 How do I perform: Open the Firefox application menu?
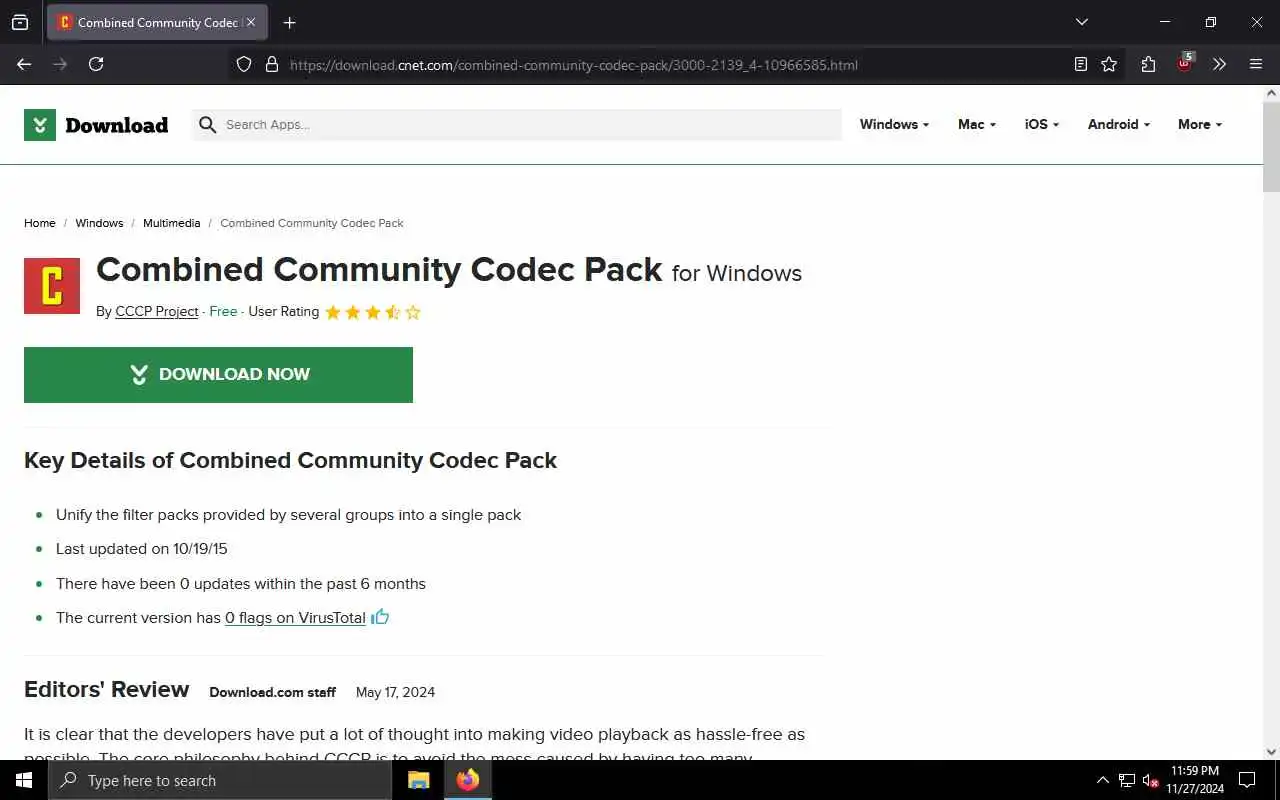1256,64
